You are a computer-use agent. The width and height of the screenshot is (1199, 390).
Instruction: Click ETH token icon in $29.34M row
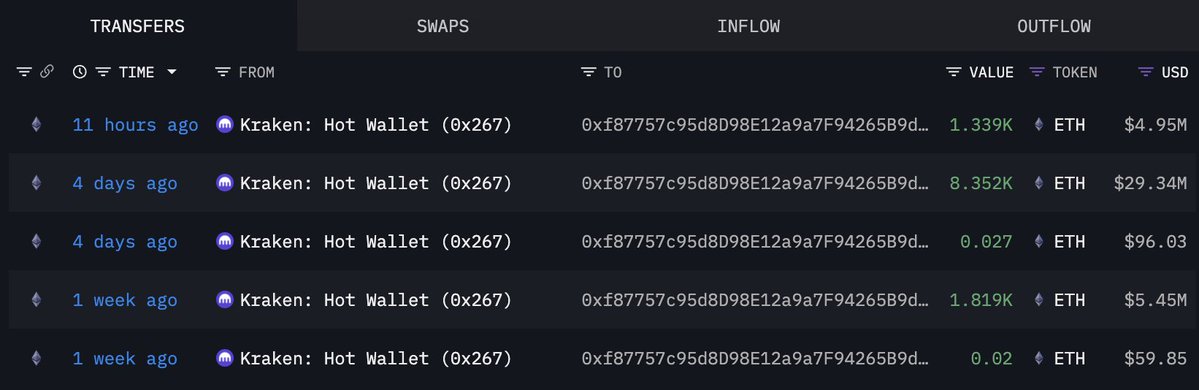point(1038,183)
